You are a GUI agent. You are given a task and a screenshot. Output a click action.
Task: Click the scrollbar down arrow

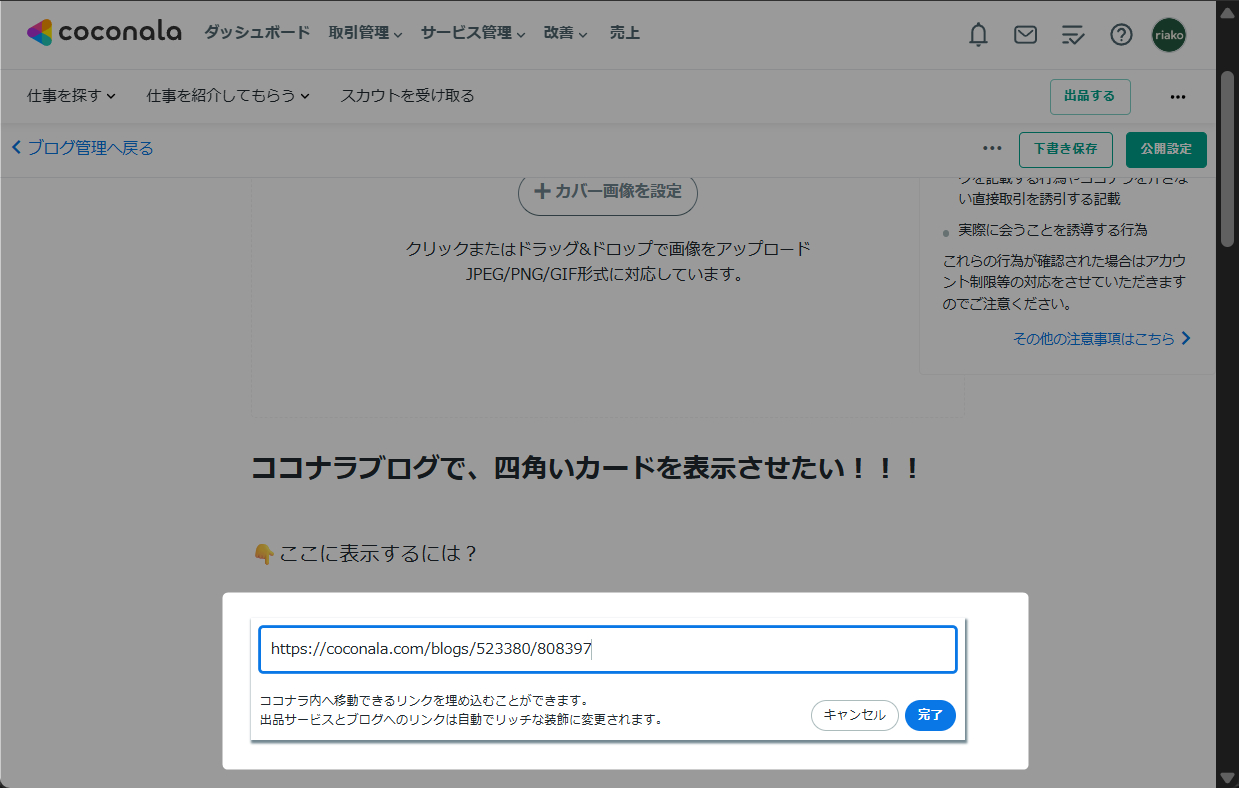click(x=1228, y=777)
